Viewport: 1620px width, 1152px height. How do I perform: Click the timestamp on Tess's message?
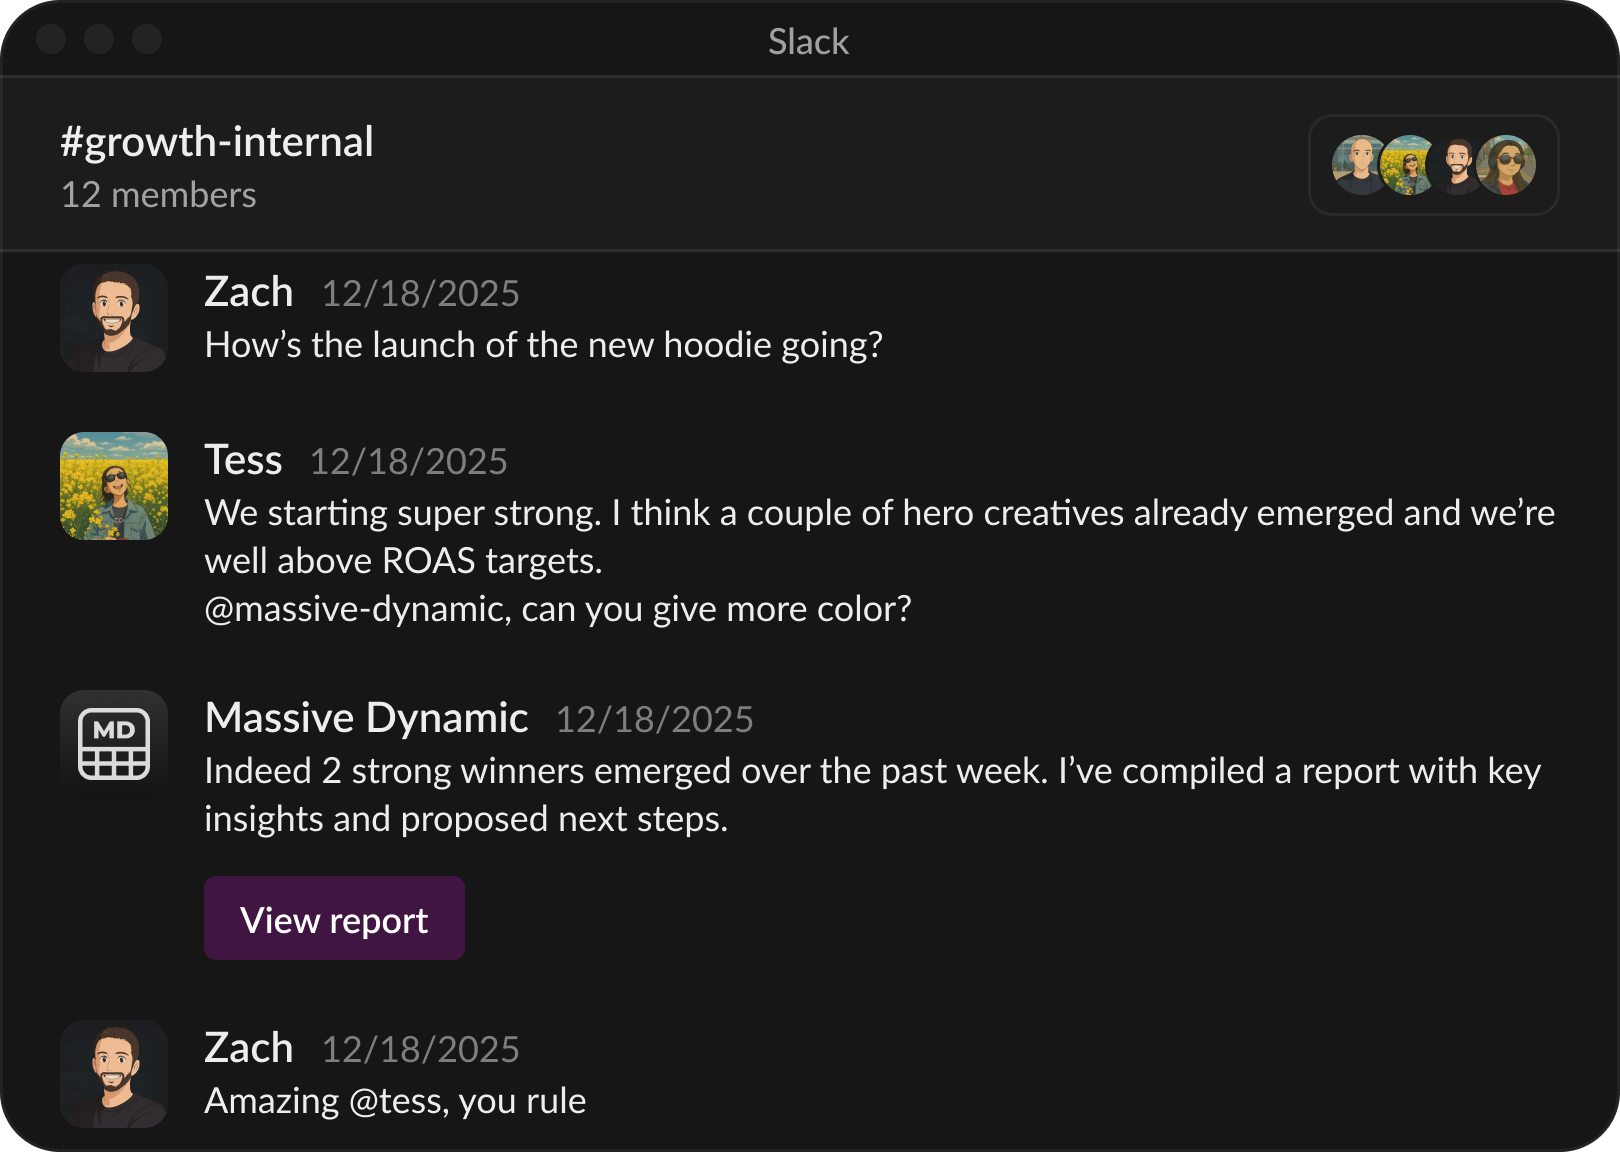point(408,462)
